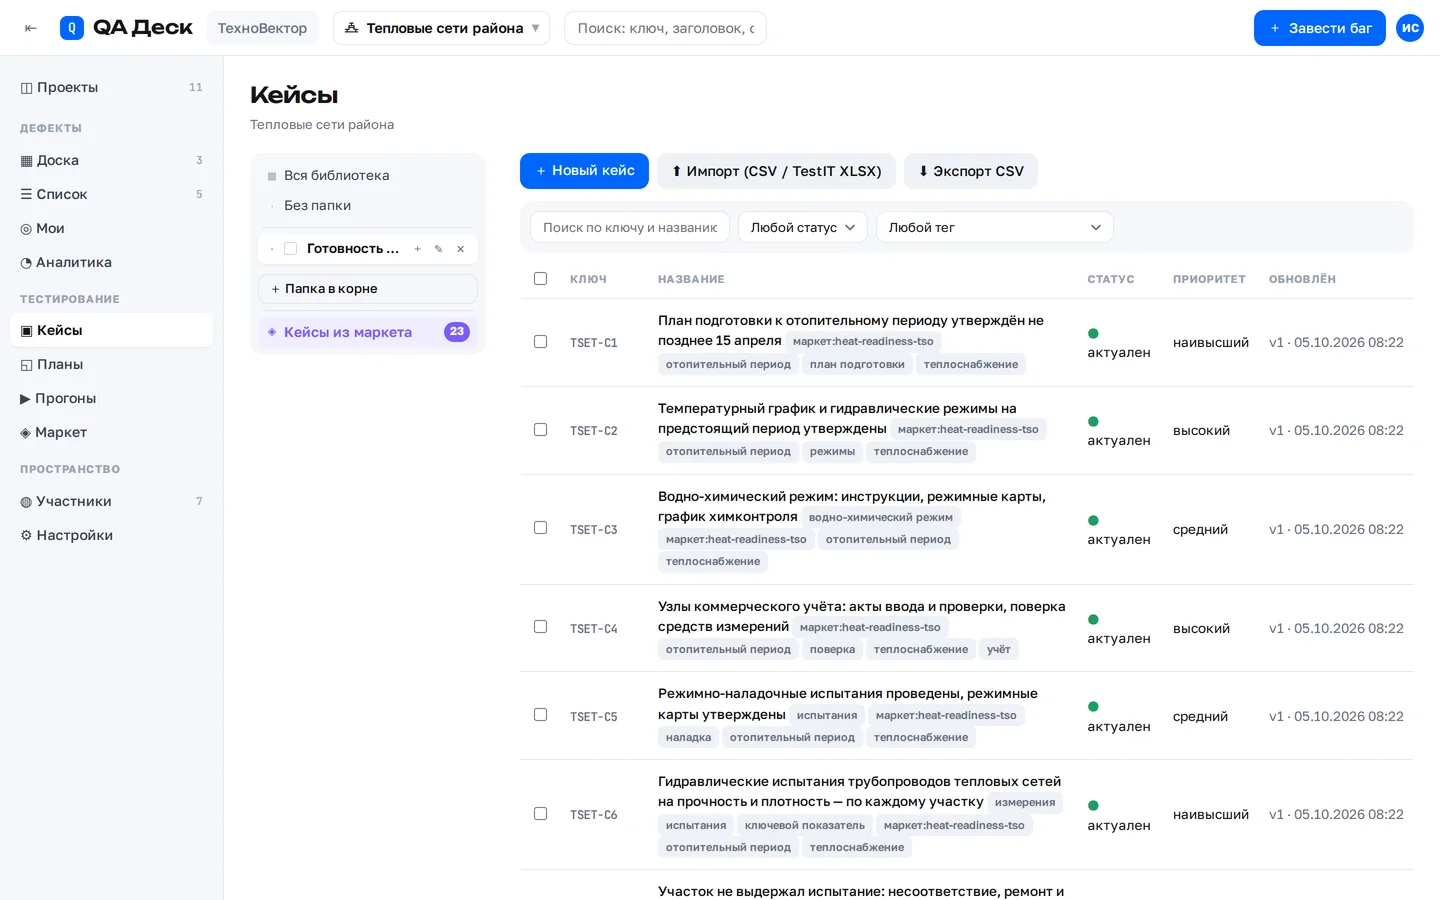Click the Новый кейс button
Screen dimensions: 1440x900
point(584,171)
